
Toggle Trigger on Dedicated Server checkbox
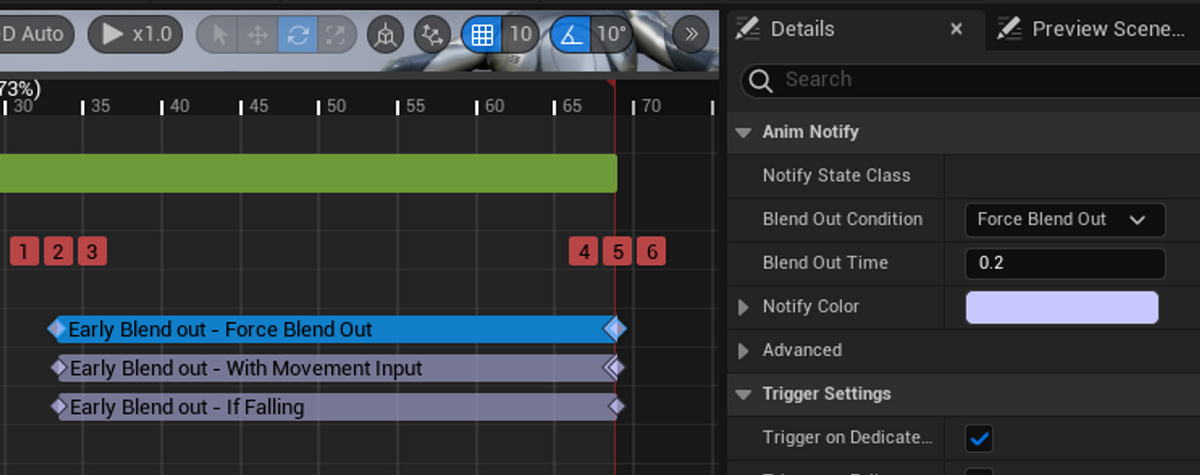980,437
